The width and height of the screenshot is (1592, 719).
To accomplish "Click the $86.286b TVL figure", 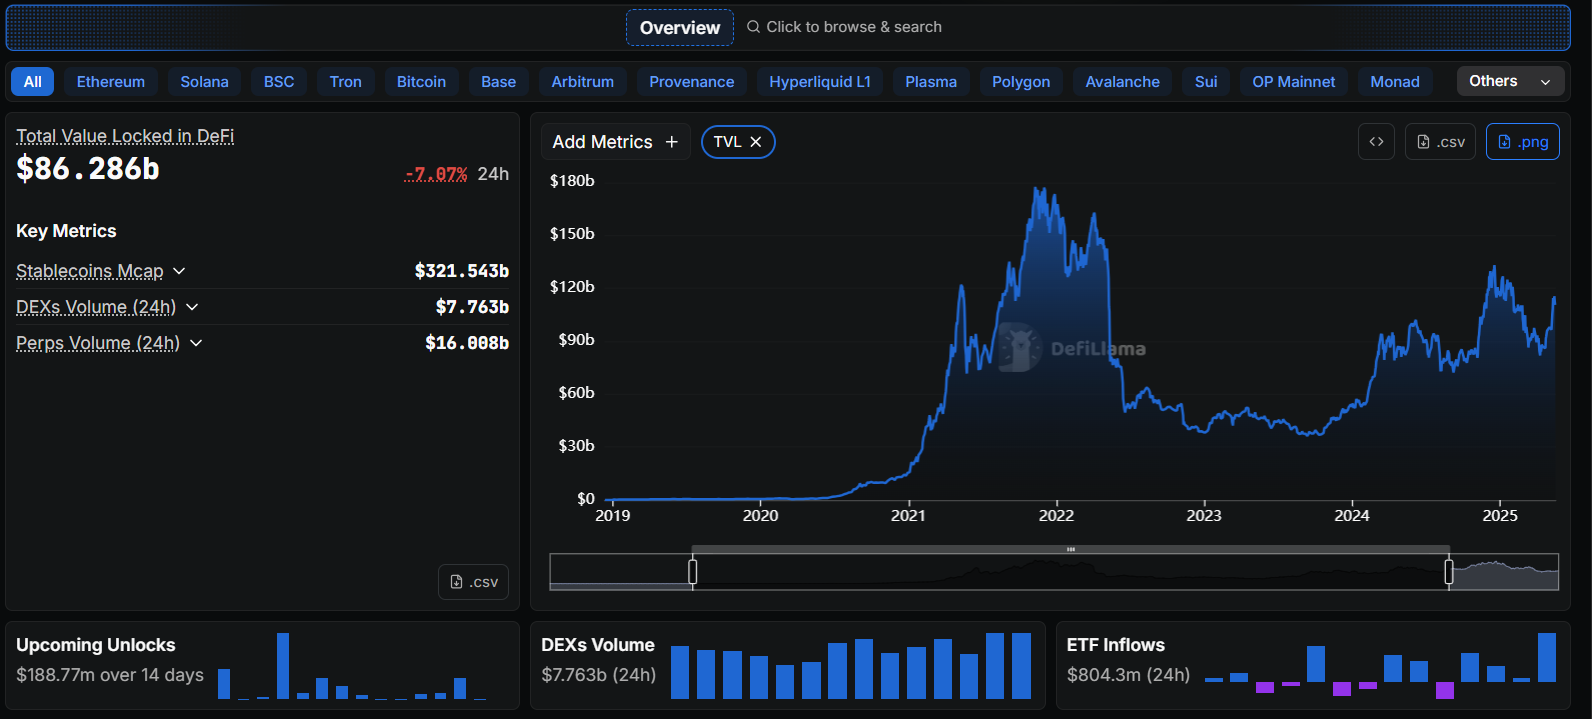I will [x=88, y=168].
